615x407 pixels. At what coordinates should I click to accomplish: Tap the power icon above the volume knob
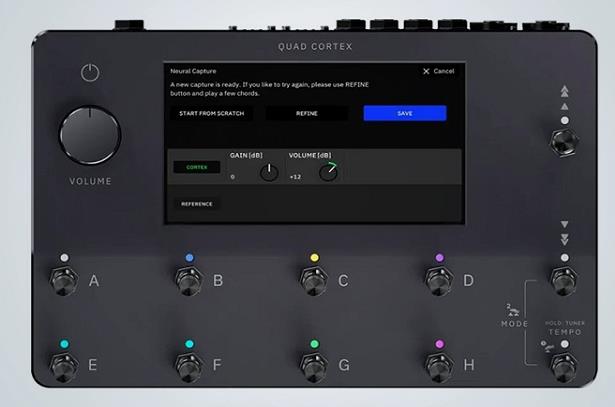point(90,73)
